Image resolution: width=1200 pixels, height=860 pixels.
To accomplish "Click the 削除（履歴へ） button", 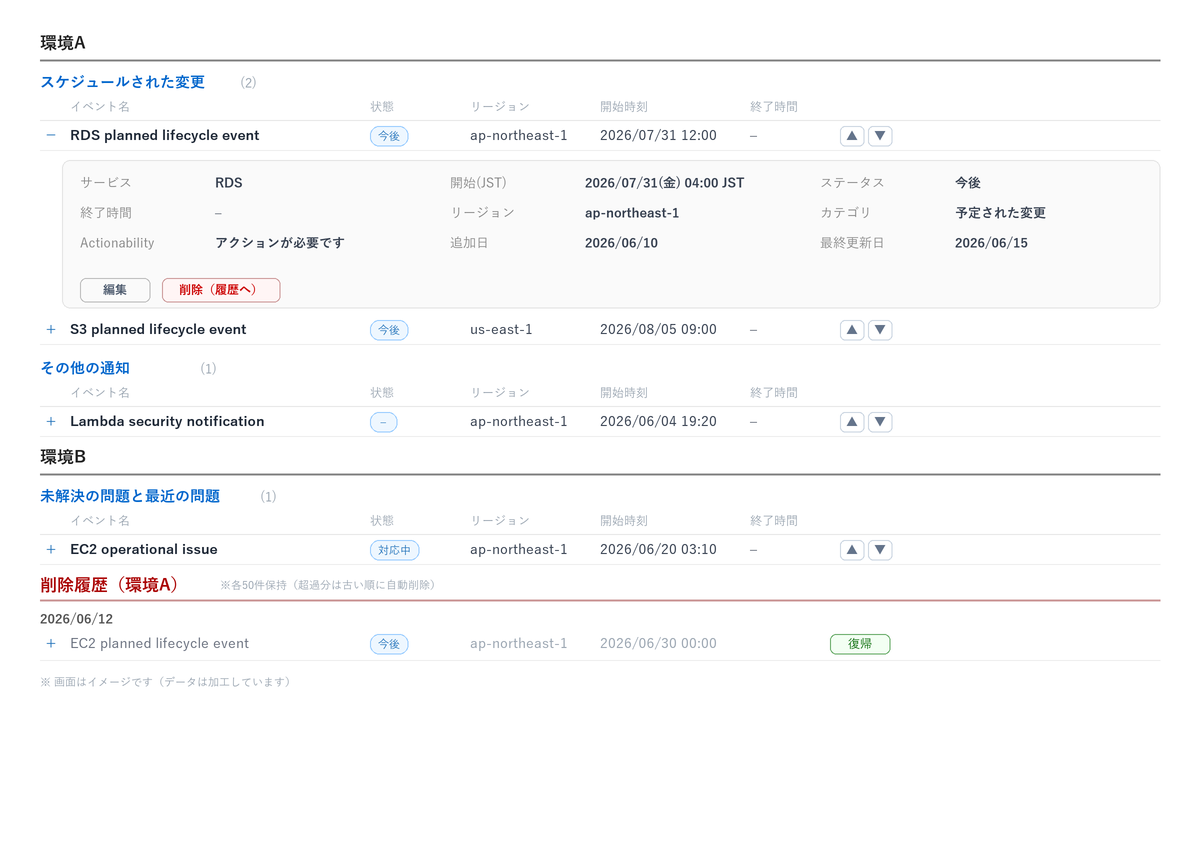I will click(x=221, y=290).
